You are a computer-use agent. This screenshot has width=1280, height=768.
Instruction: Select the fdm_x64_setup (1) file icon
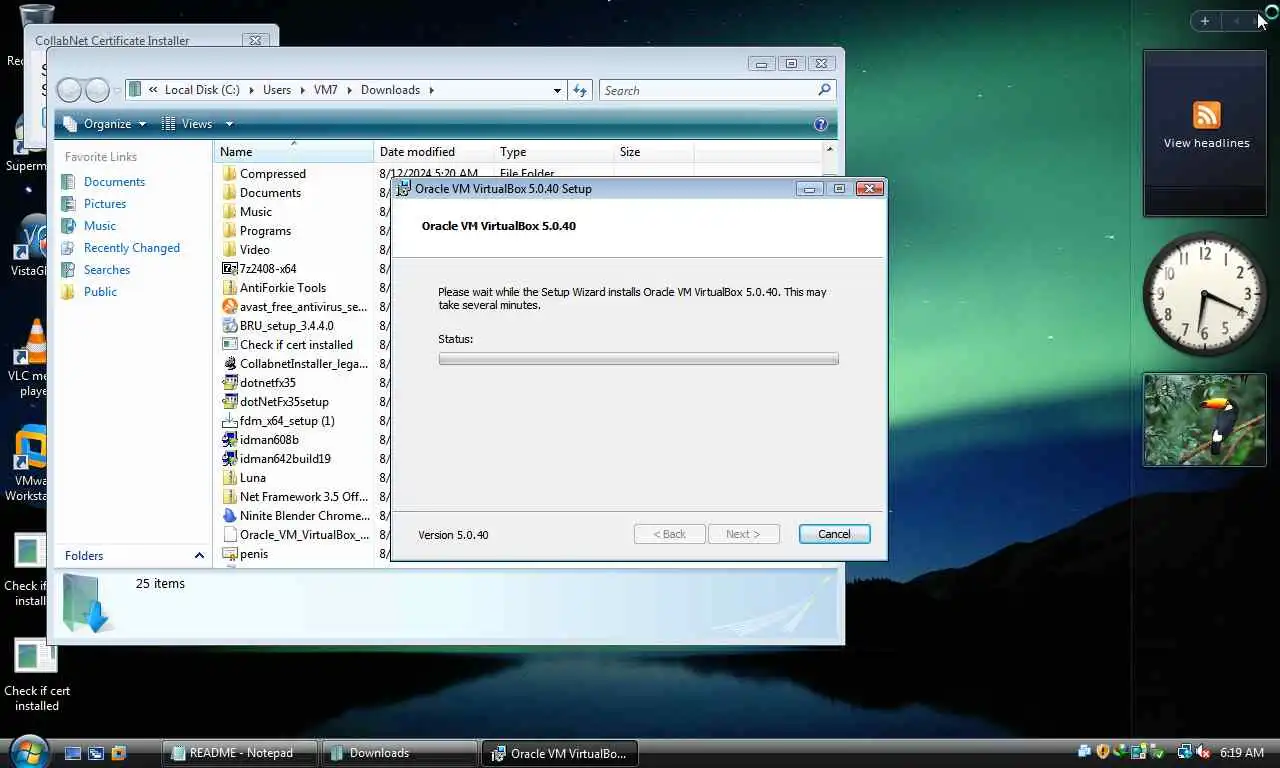(x=229, y=421)
